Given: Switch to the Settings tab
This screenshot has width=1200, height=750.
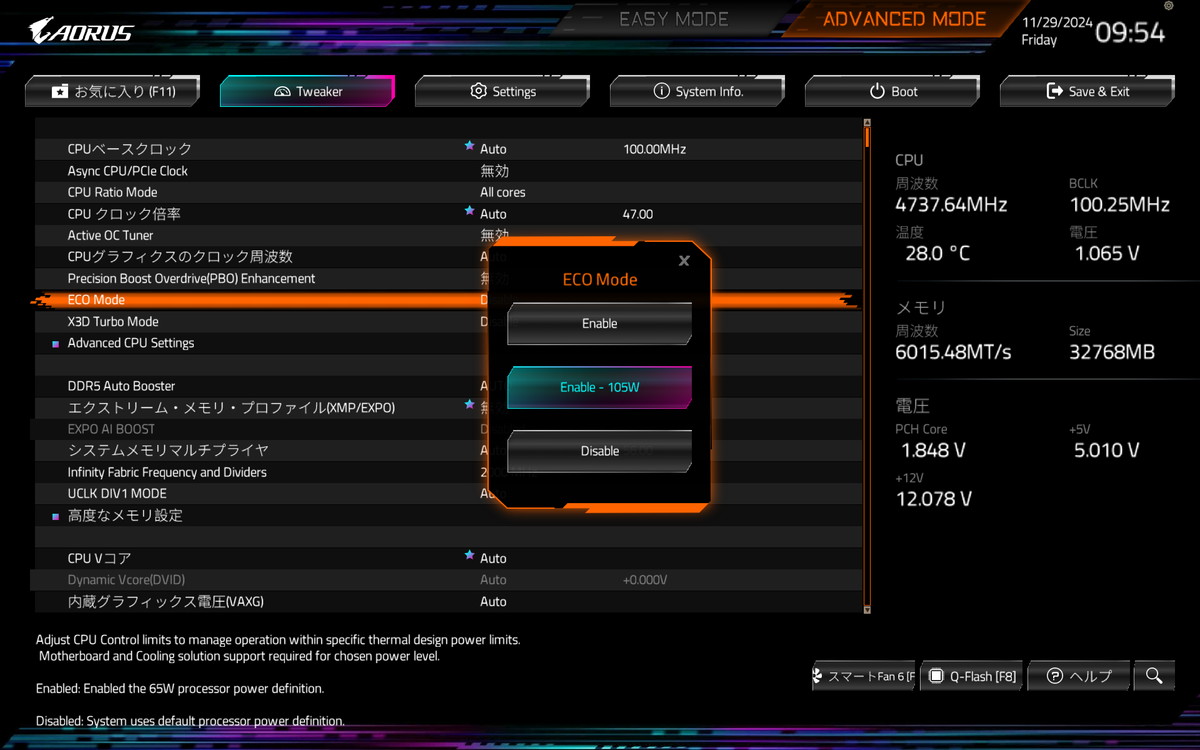Looking at the screenshot, I should [503, 91].
